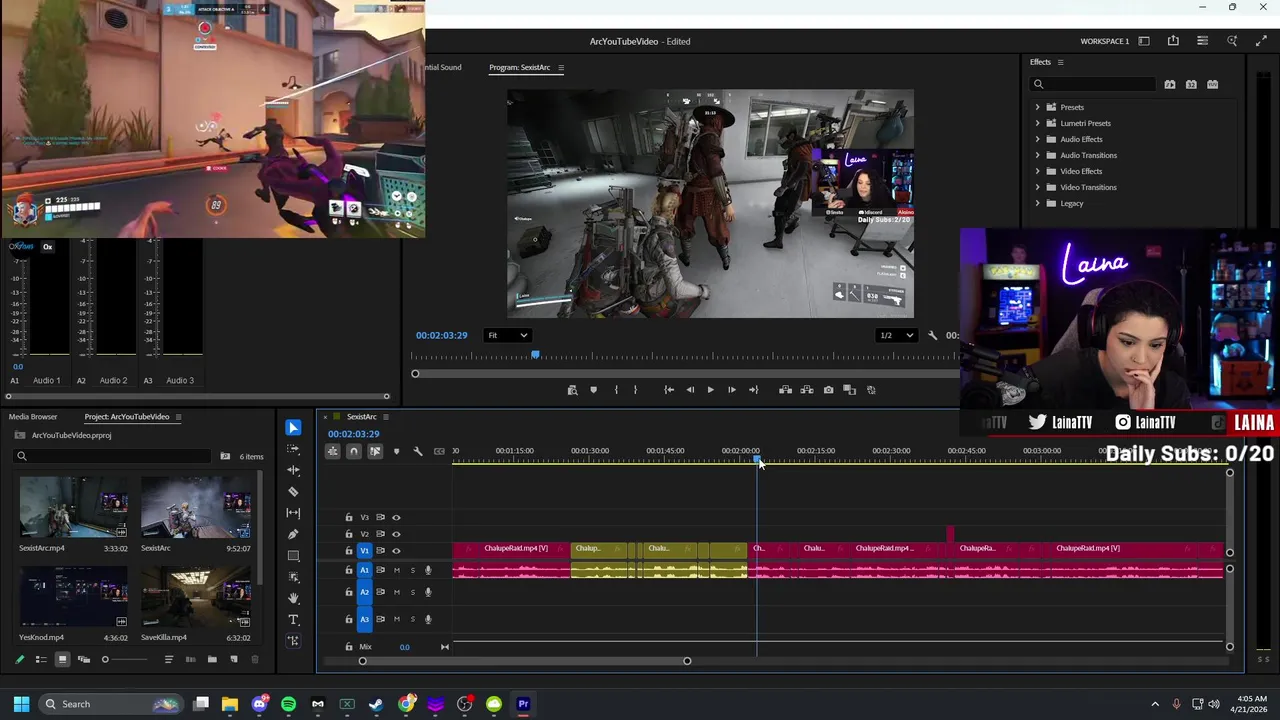Expand the Video Effects folder

click(x=1037, y=171)
